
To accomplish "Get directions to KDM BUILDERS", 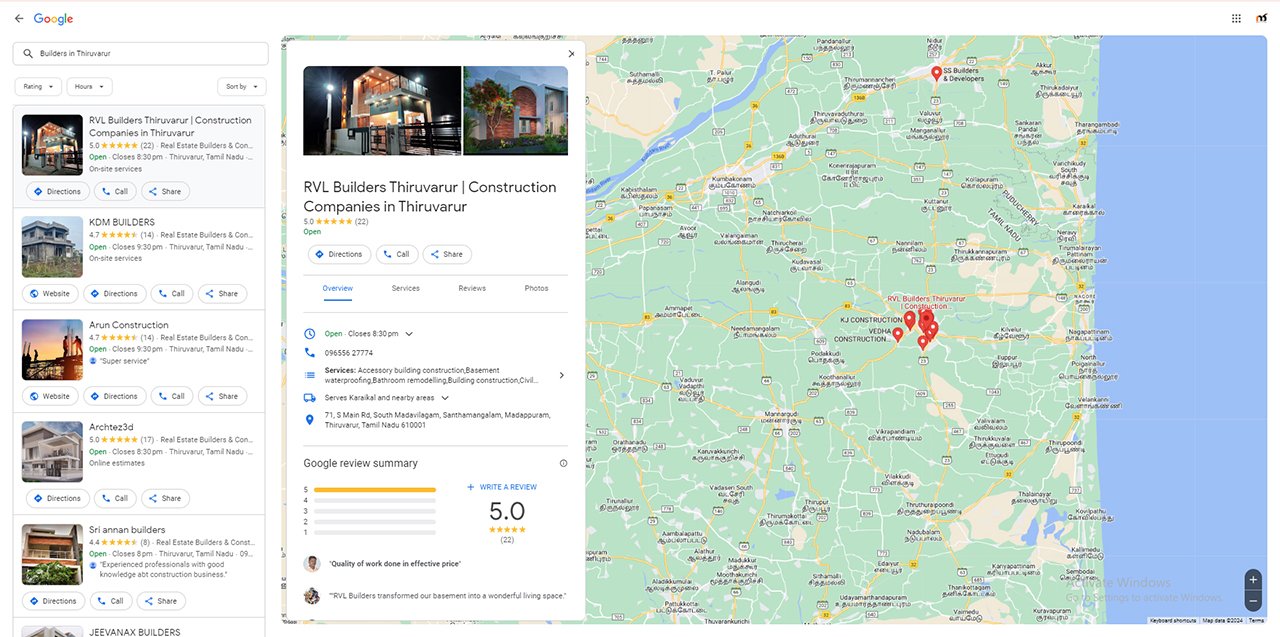I will click(113, 294).
